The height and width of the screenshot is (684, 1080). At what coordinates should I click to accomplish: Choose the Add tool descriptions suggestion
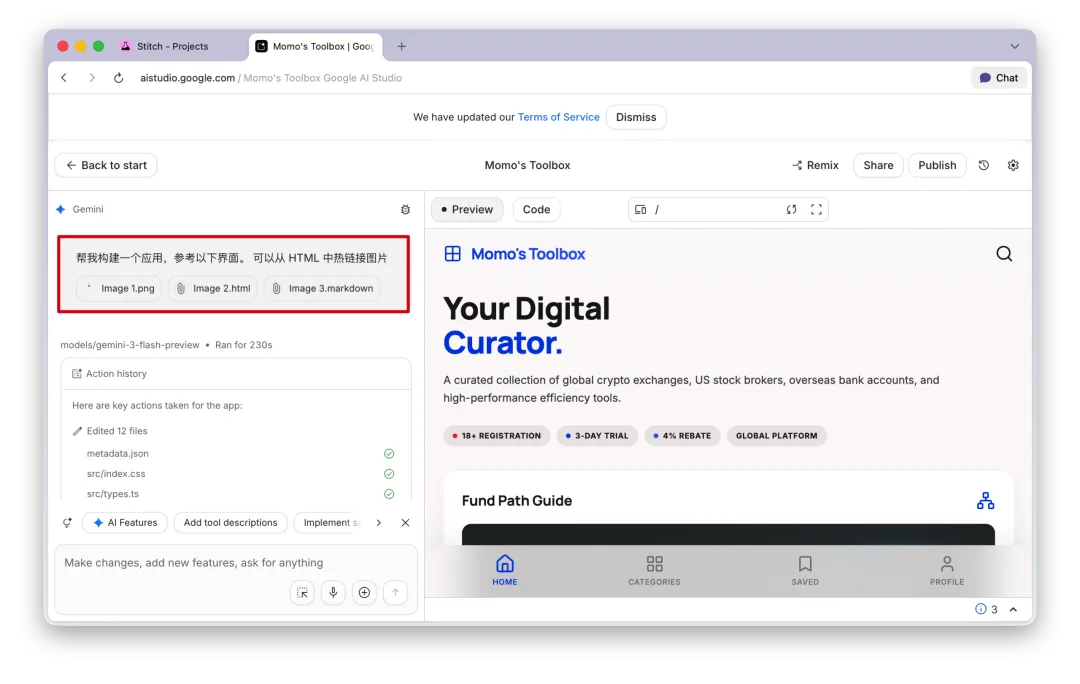[230, 523]
